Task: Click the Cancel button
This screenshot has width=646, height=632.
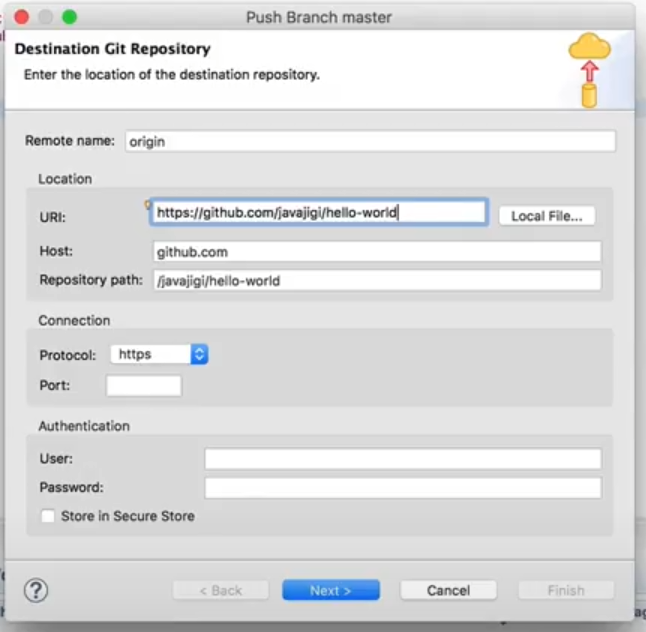Action: 448,590
